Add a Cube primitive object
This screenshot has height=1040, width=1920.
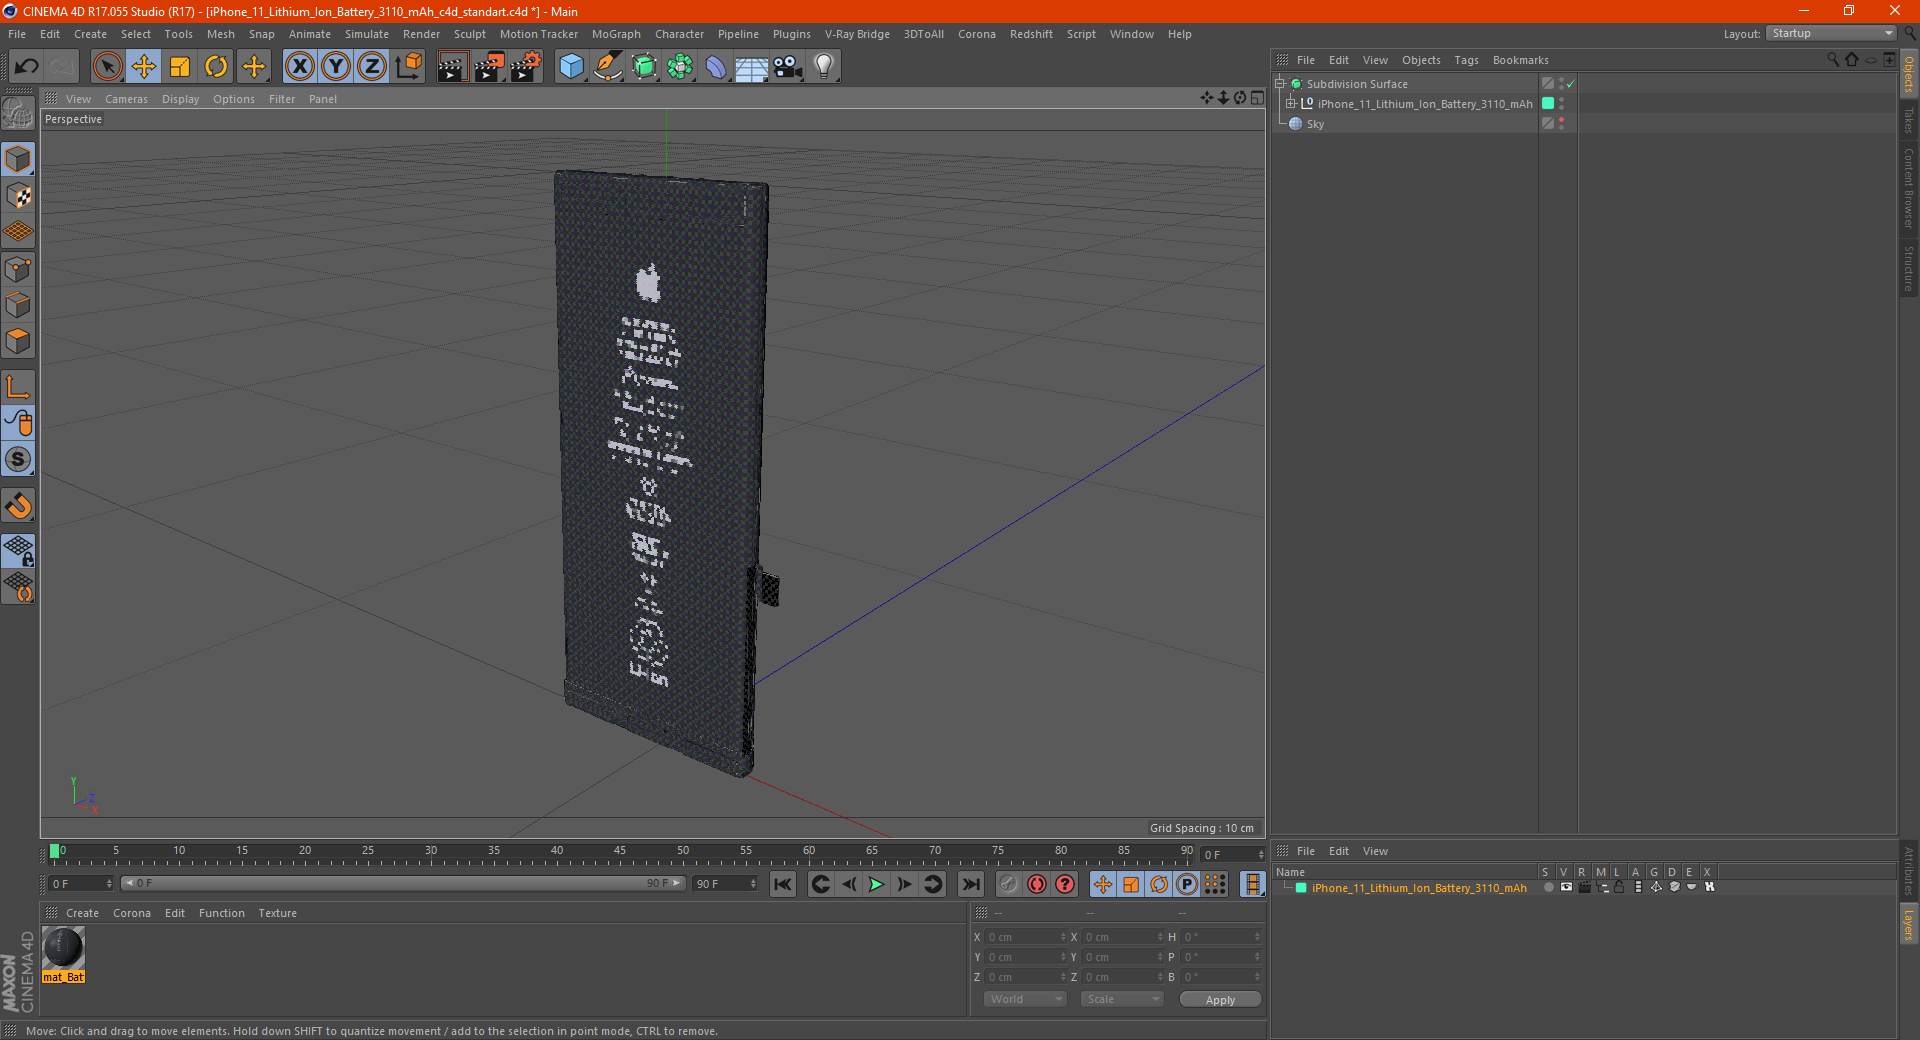click(x=571, y=67)
